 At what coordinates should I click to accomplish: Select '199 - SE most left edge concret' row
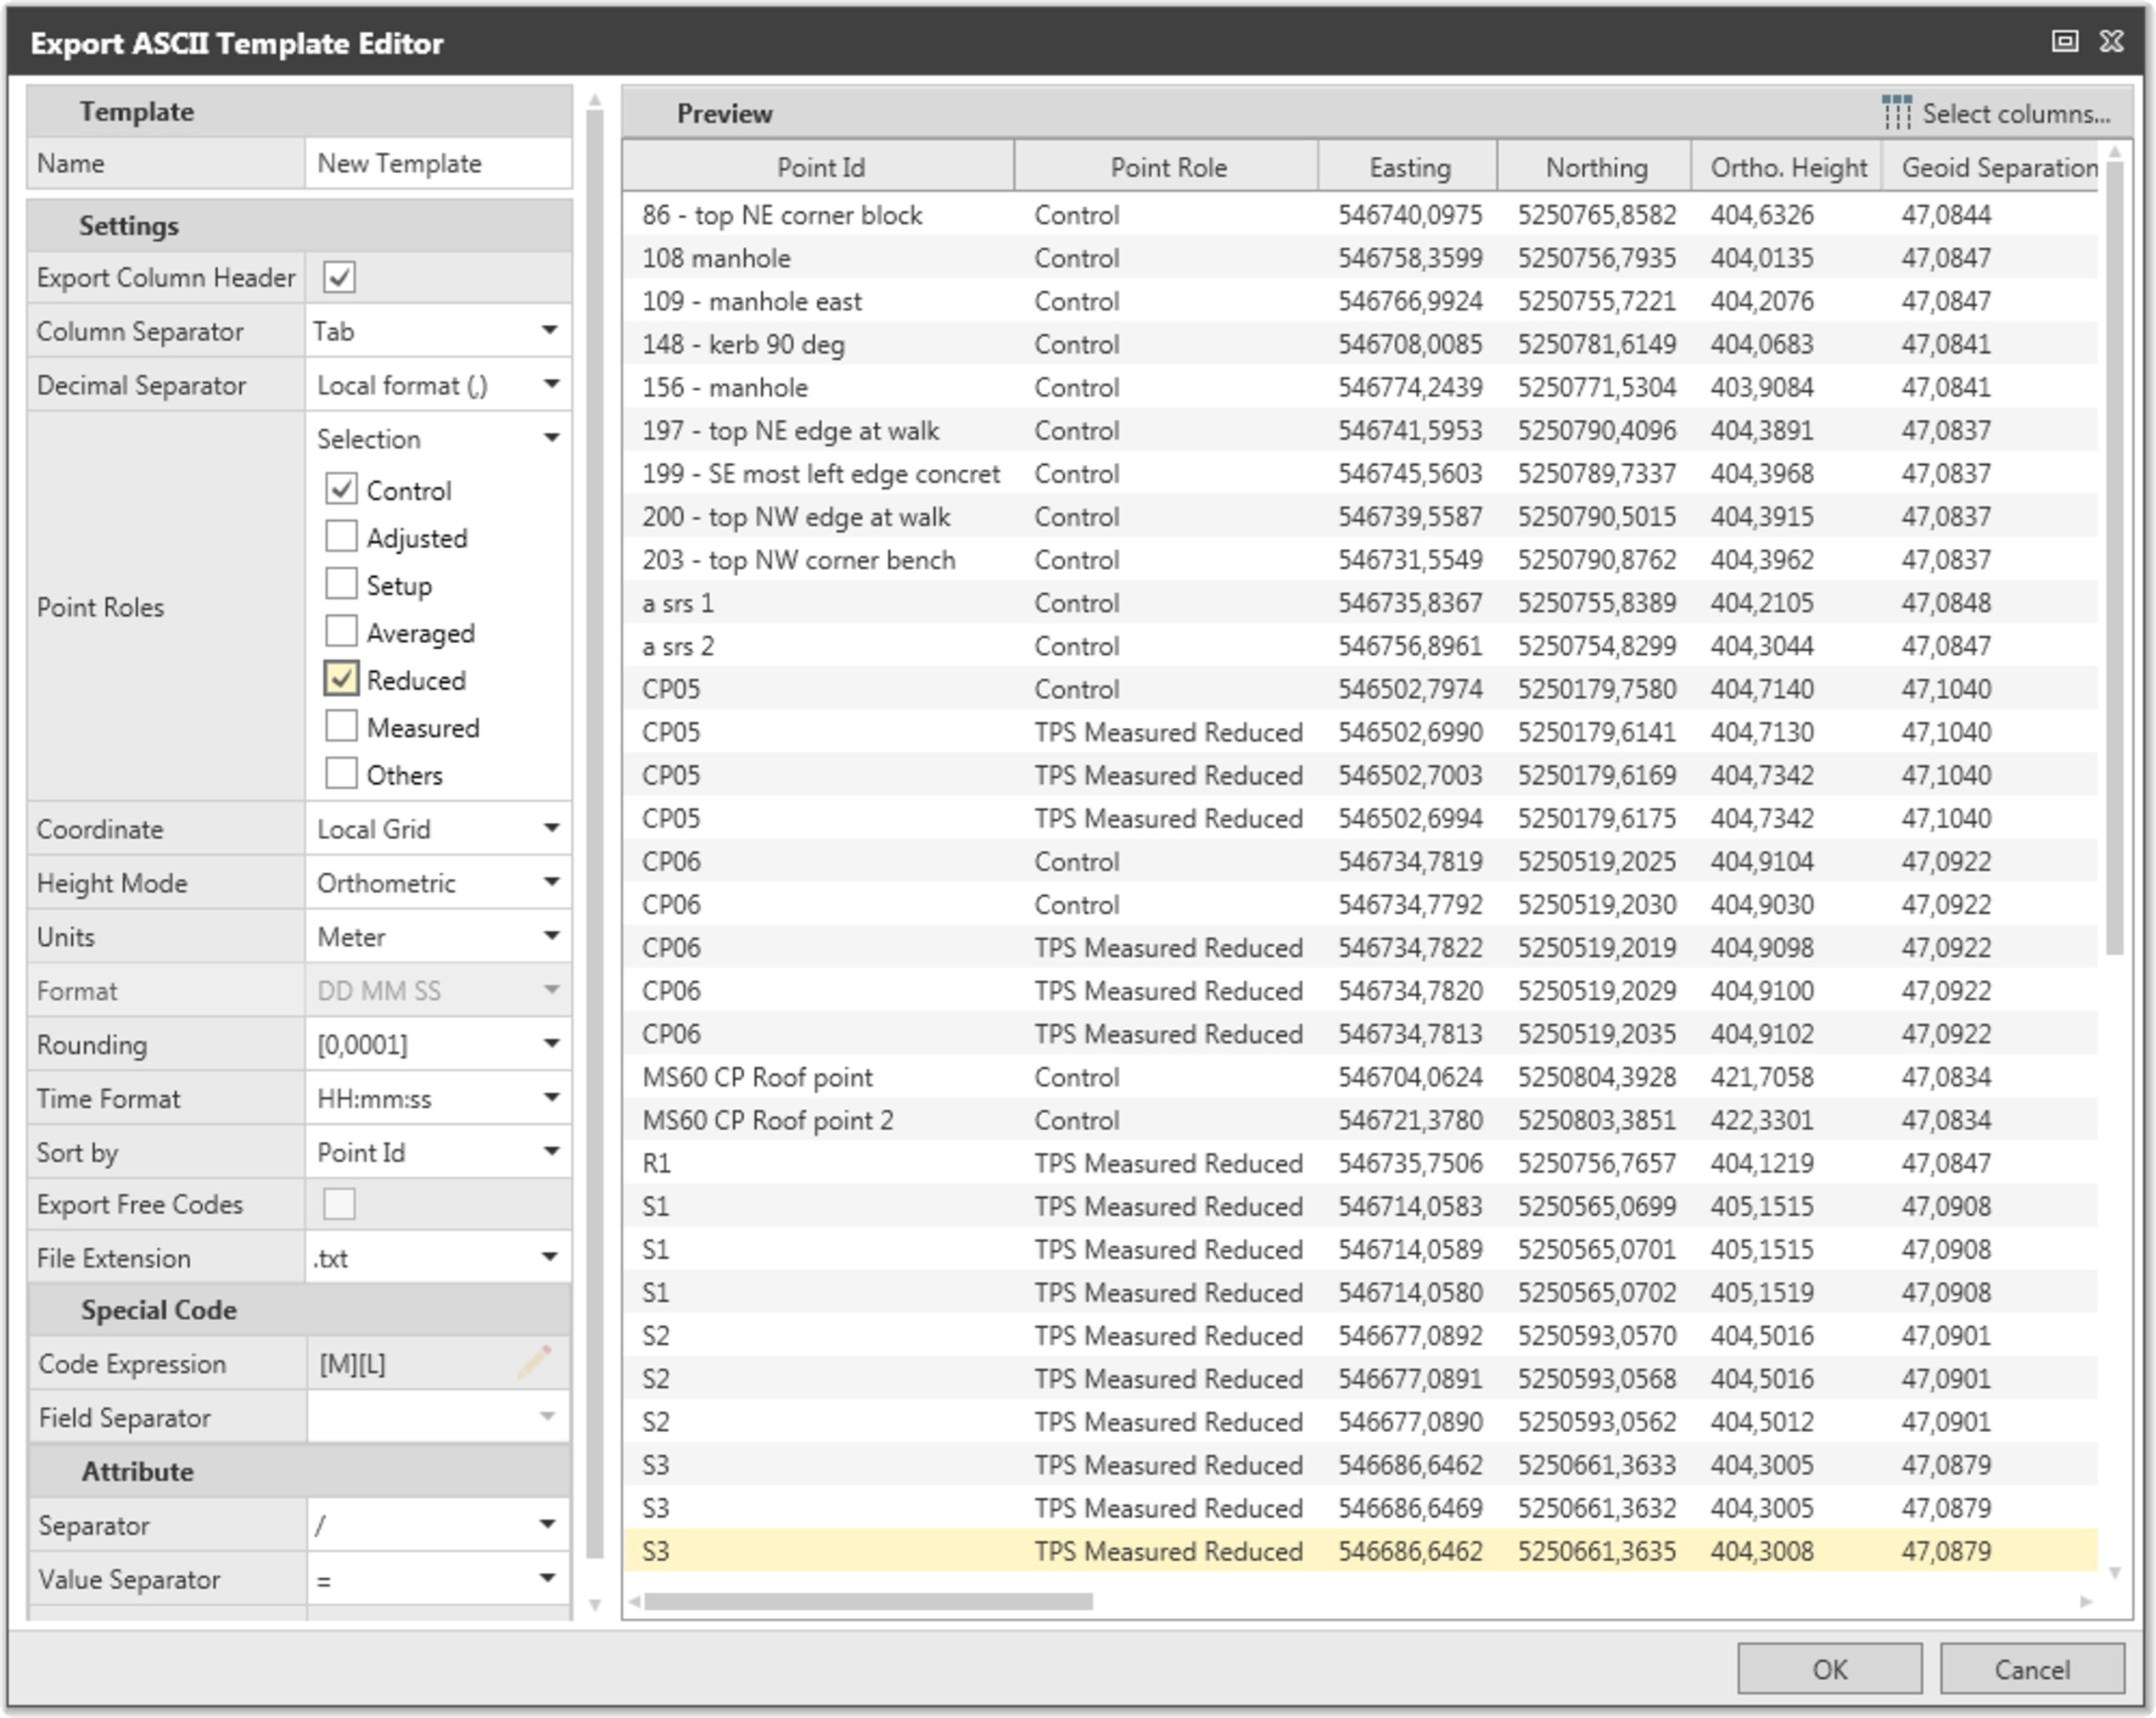pyautogui.click(x=1360, y=473)
